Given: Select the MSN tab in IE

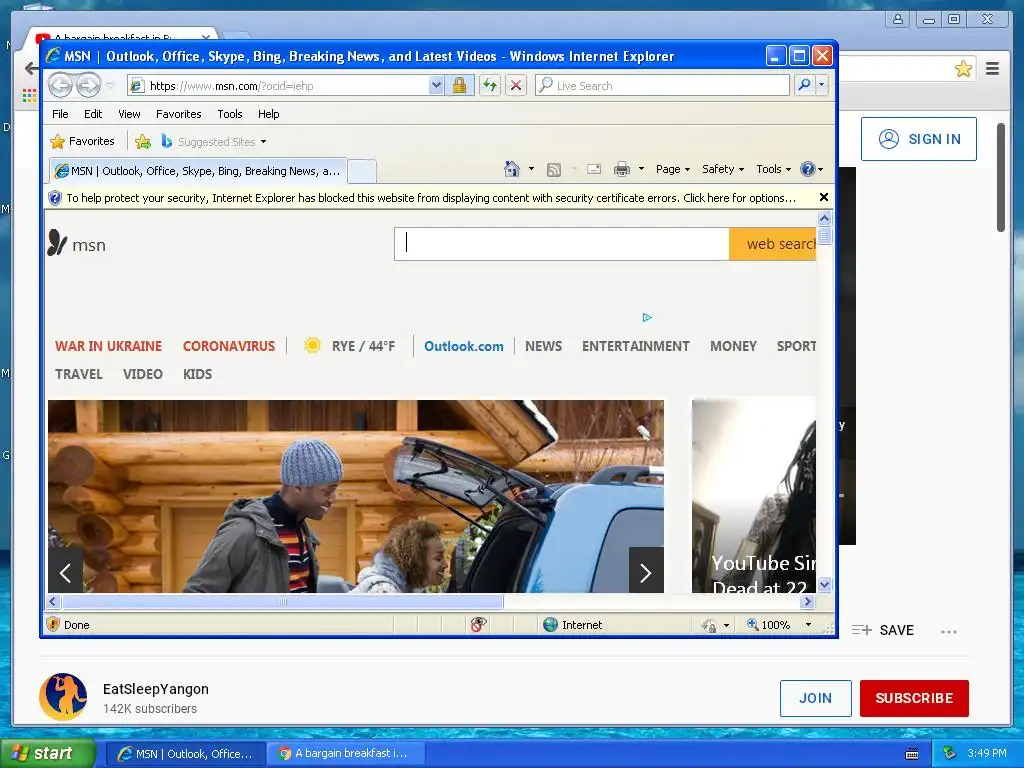Looking at the screenshot, I should pos(198,171).
